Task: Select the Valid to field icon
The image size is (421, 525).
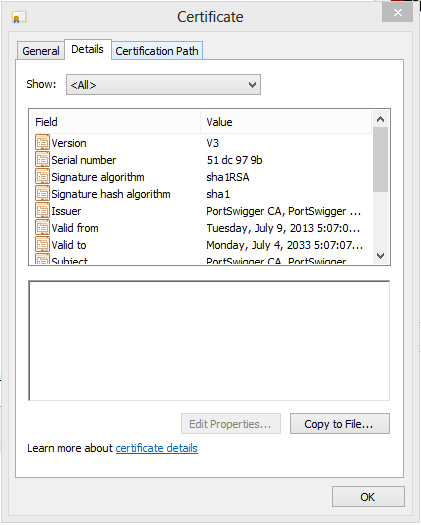Action: [42, 245]
